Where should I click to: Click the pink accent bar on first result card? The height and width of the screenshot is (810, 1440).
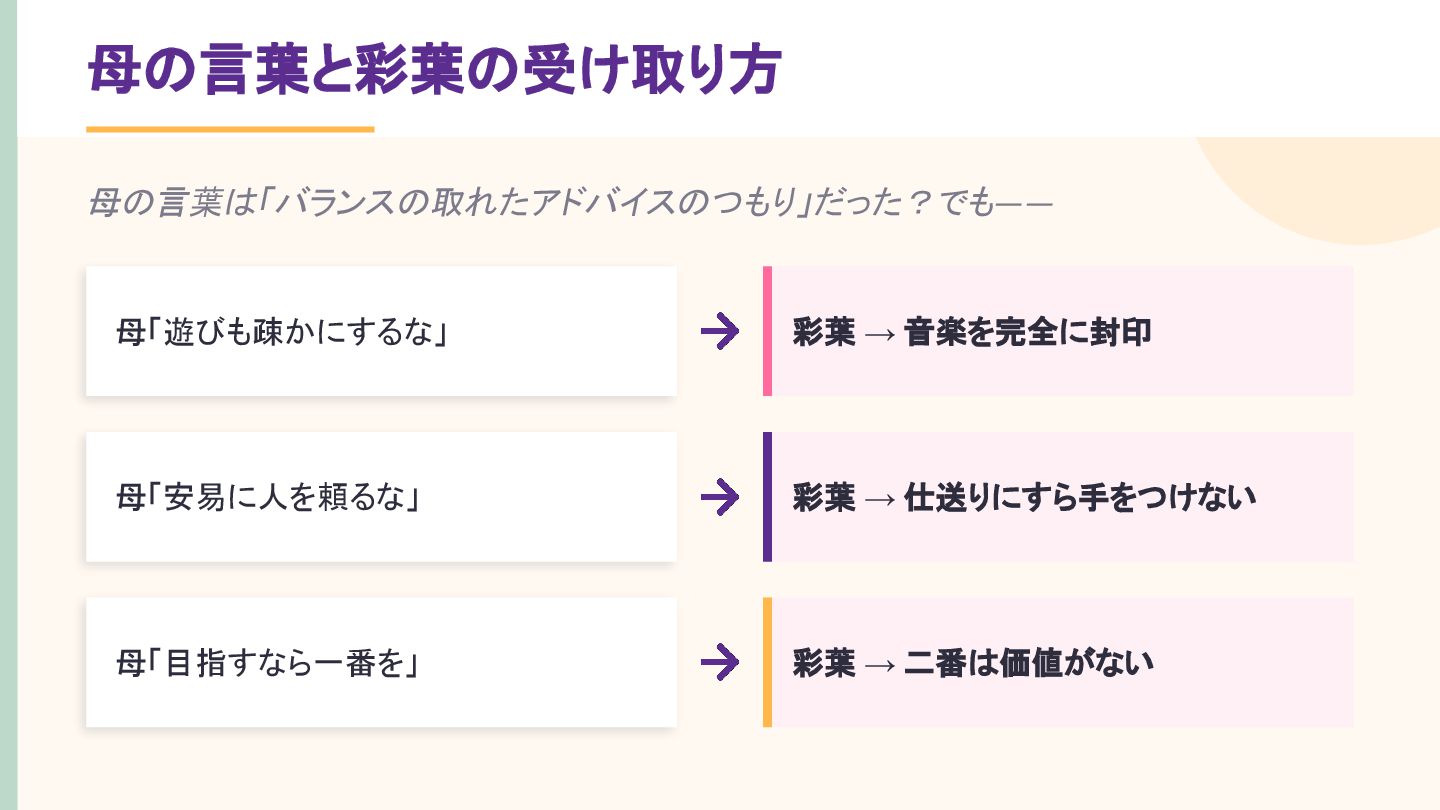tap(767, 331)
